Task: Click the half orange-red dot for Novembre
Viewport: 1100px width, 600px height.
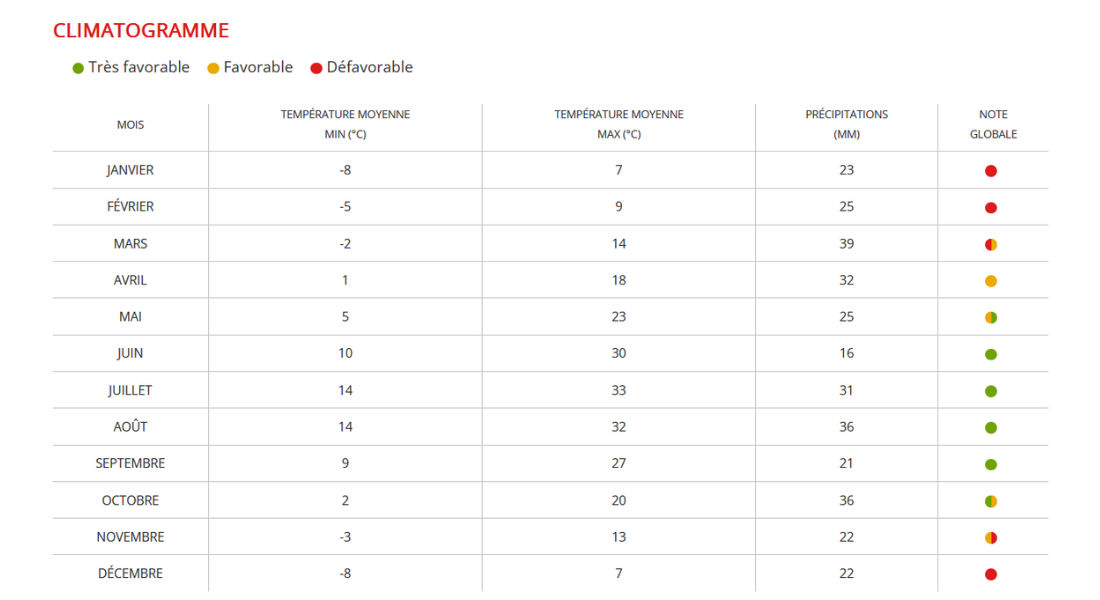Action: click(991, 538)
